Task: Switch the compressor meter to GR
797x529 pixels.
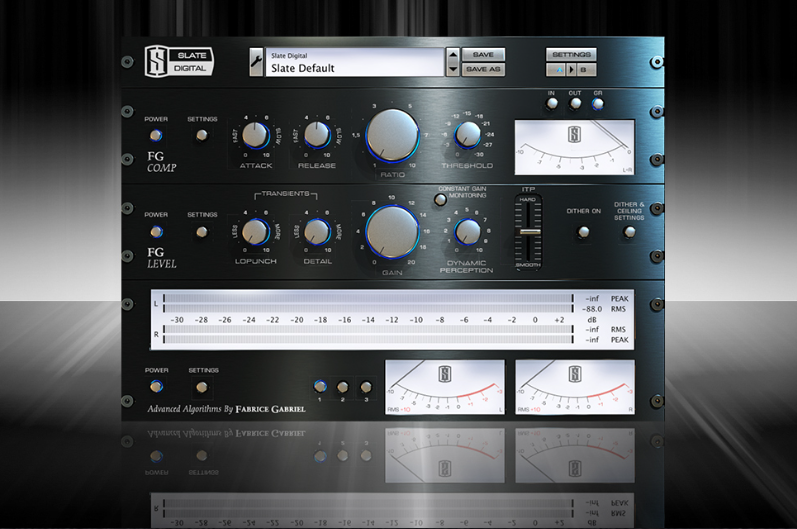Action: (598, 104)
